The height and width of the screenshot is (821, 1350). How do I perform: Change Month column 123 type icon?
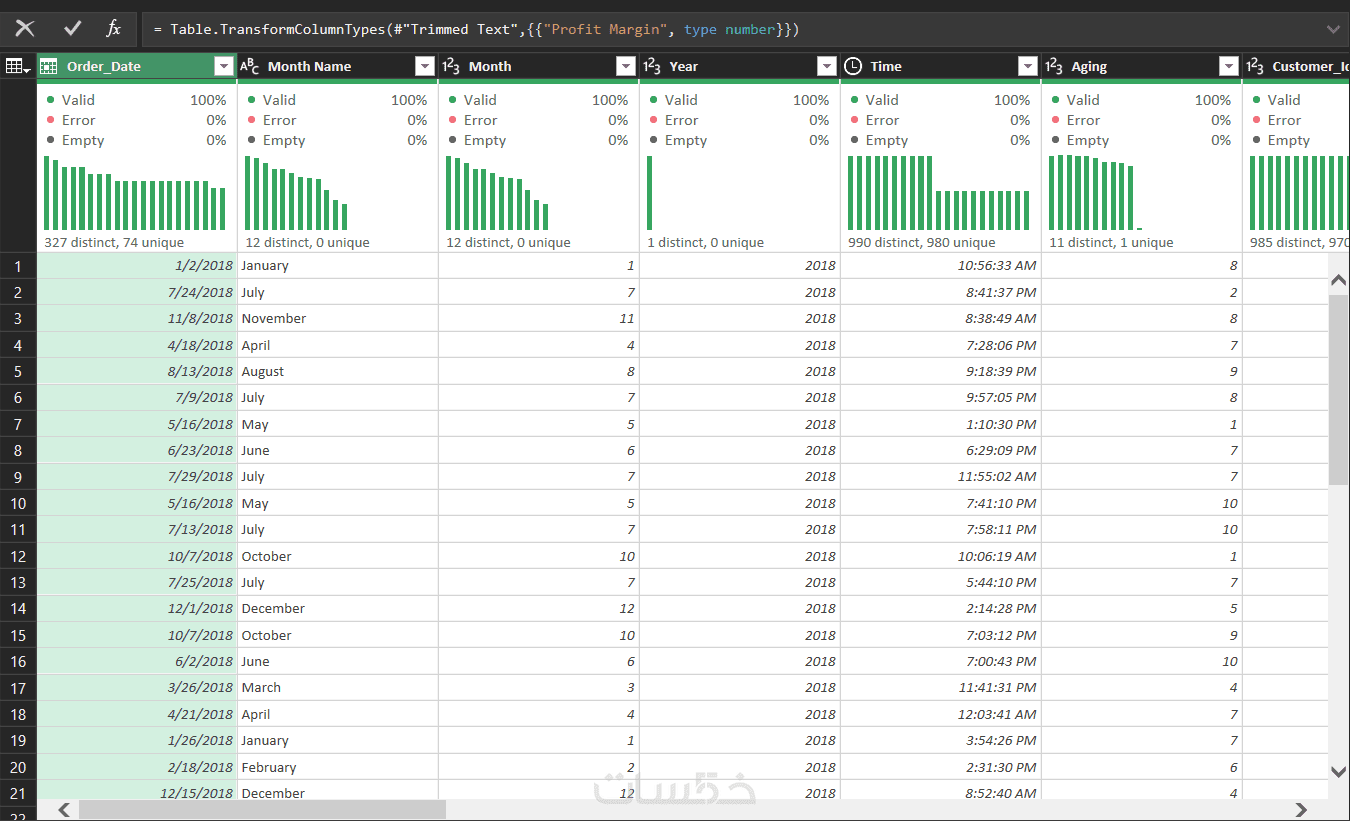[451, 66]
